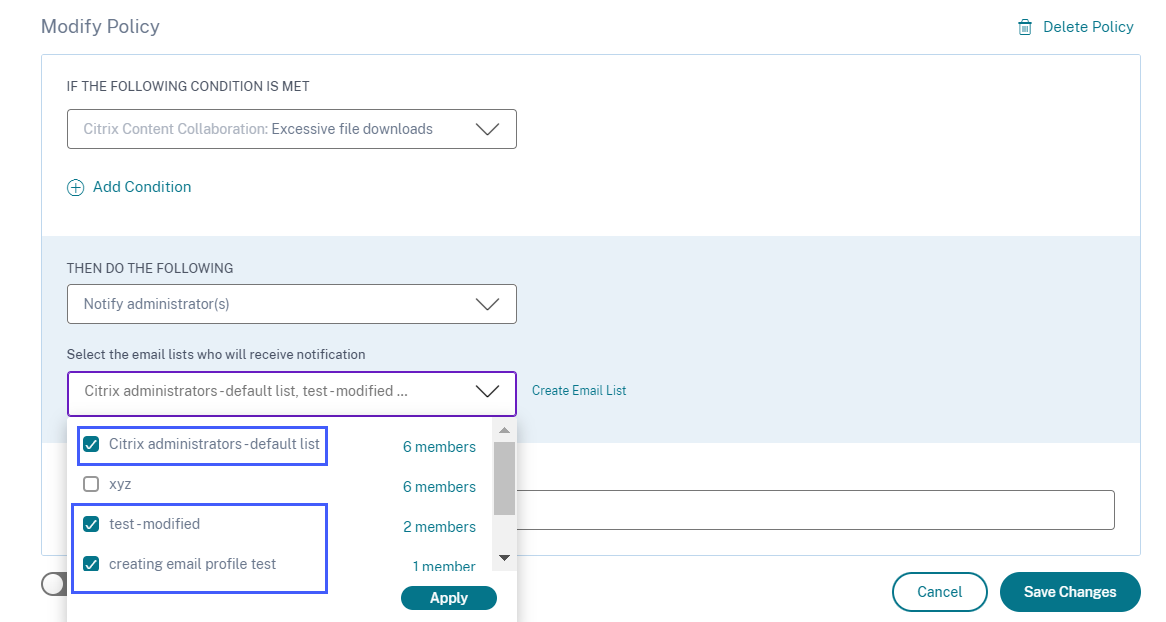Screen dimensions: 1166x622
Task: View 6 members of Citrix administrators list
Action: tap(439, 447)
